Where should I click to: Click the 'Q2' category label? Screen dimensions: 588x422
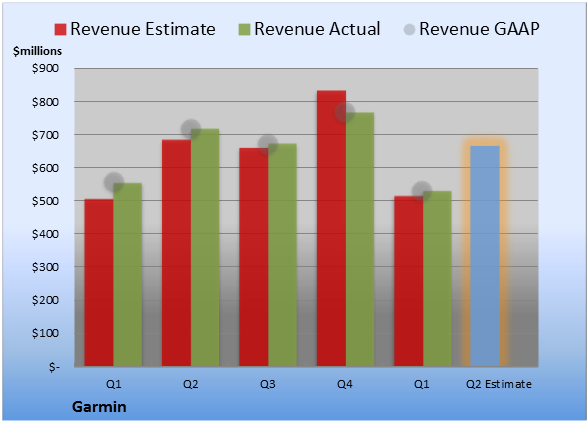(x=190, y=384)
